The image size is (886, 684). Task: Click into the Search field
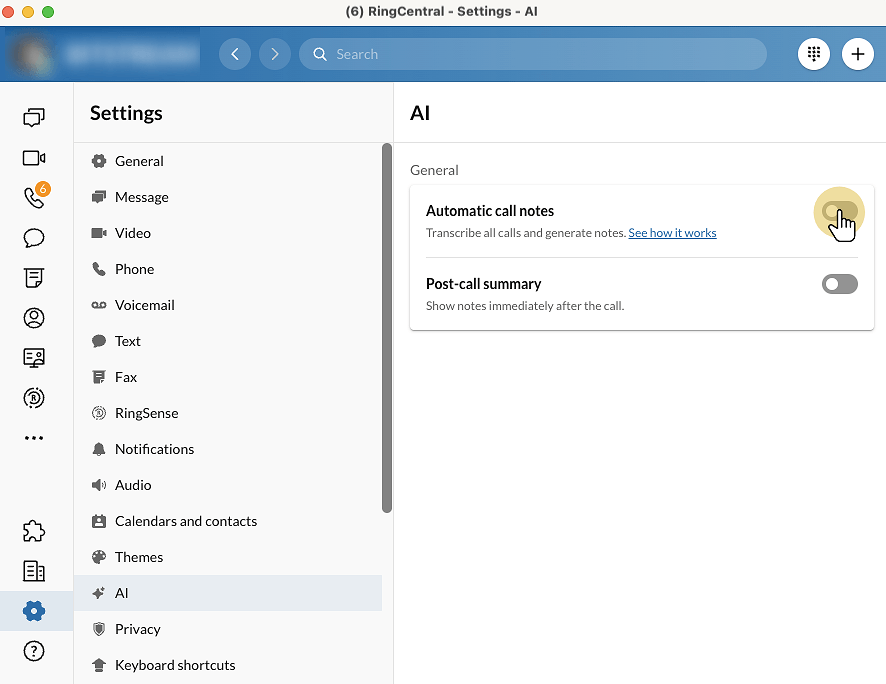(540, 54)
